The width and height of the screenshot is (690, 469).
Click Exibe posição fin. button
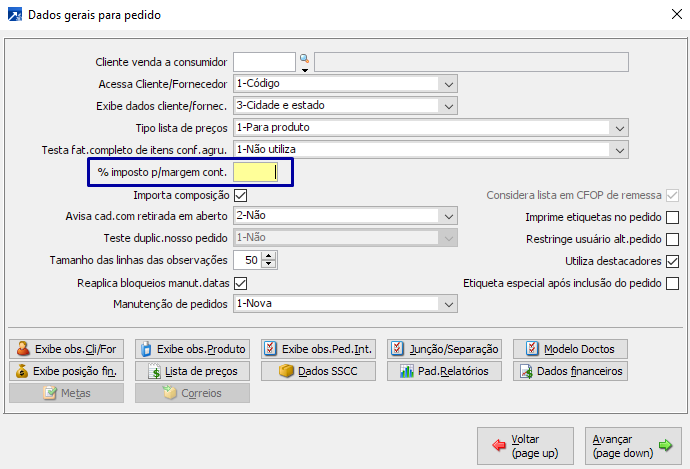pyautogui.click(x=66, y=371)
